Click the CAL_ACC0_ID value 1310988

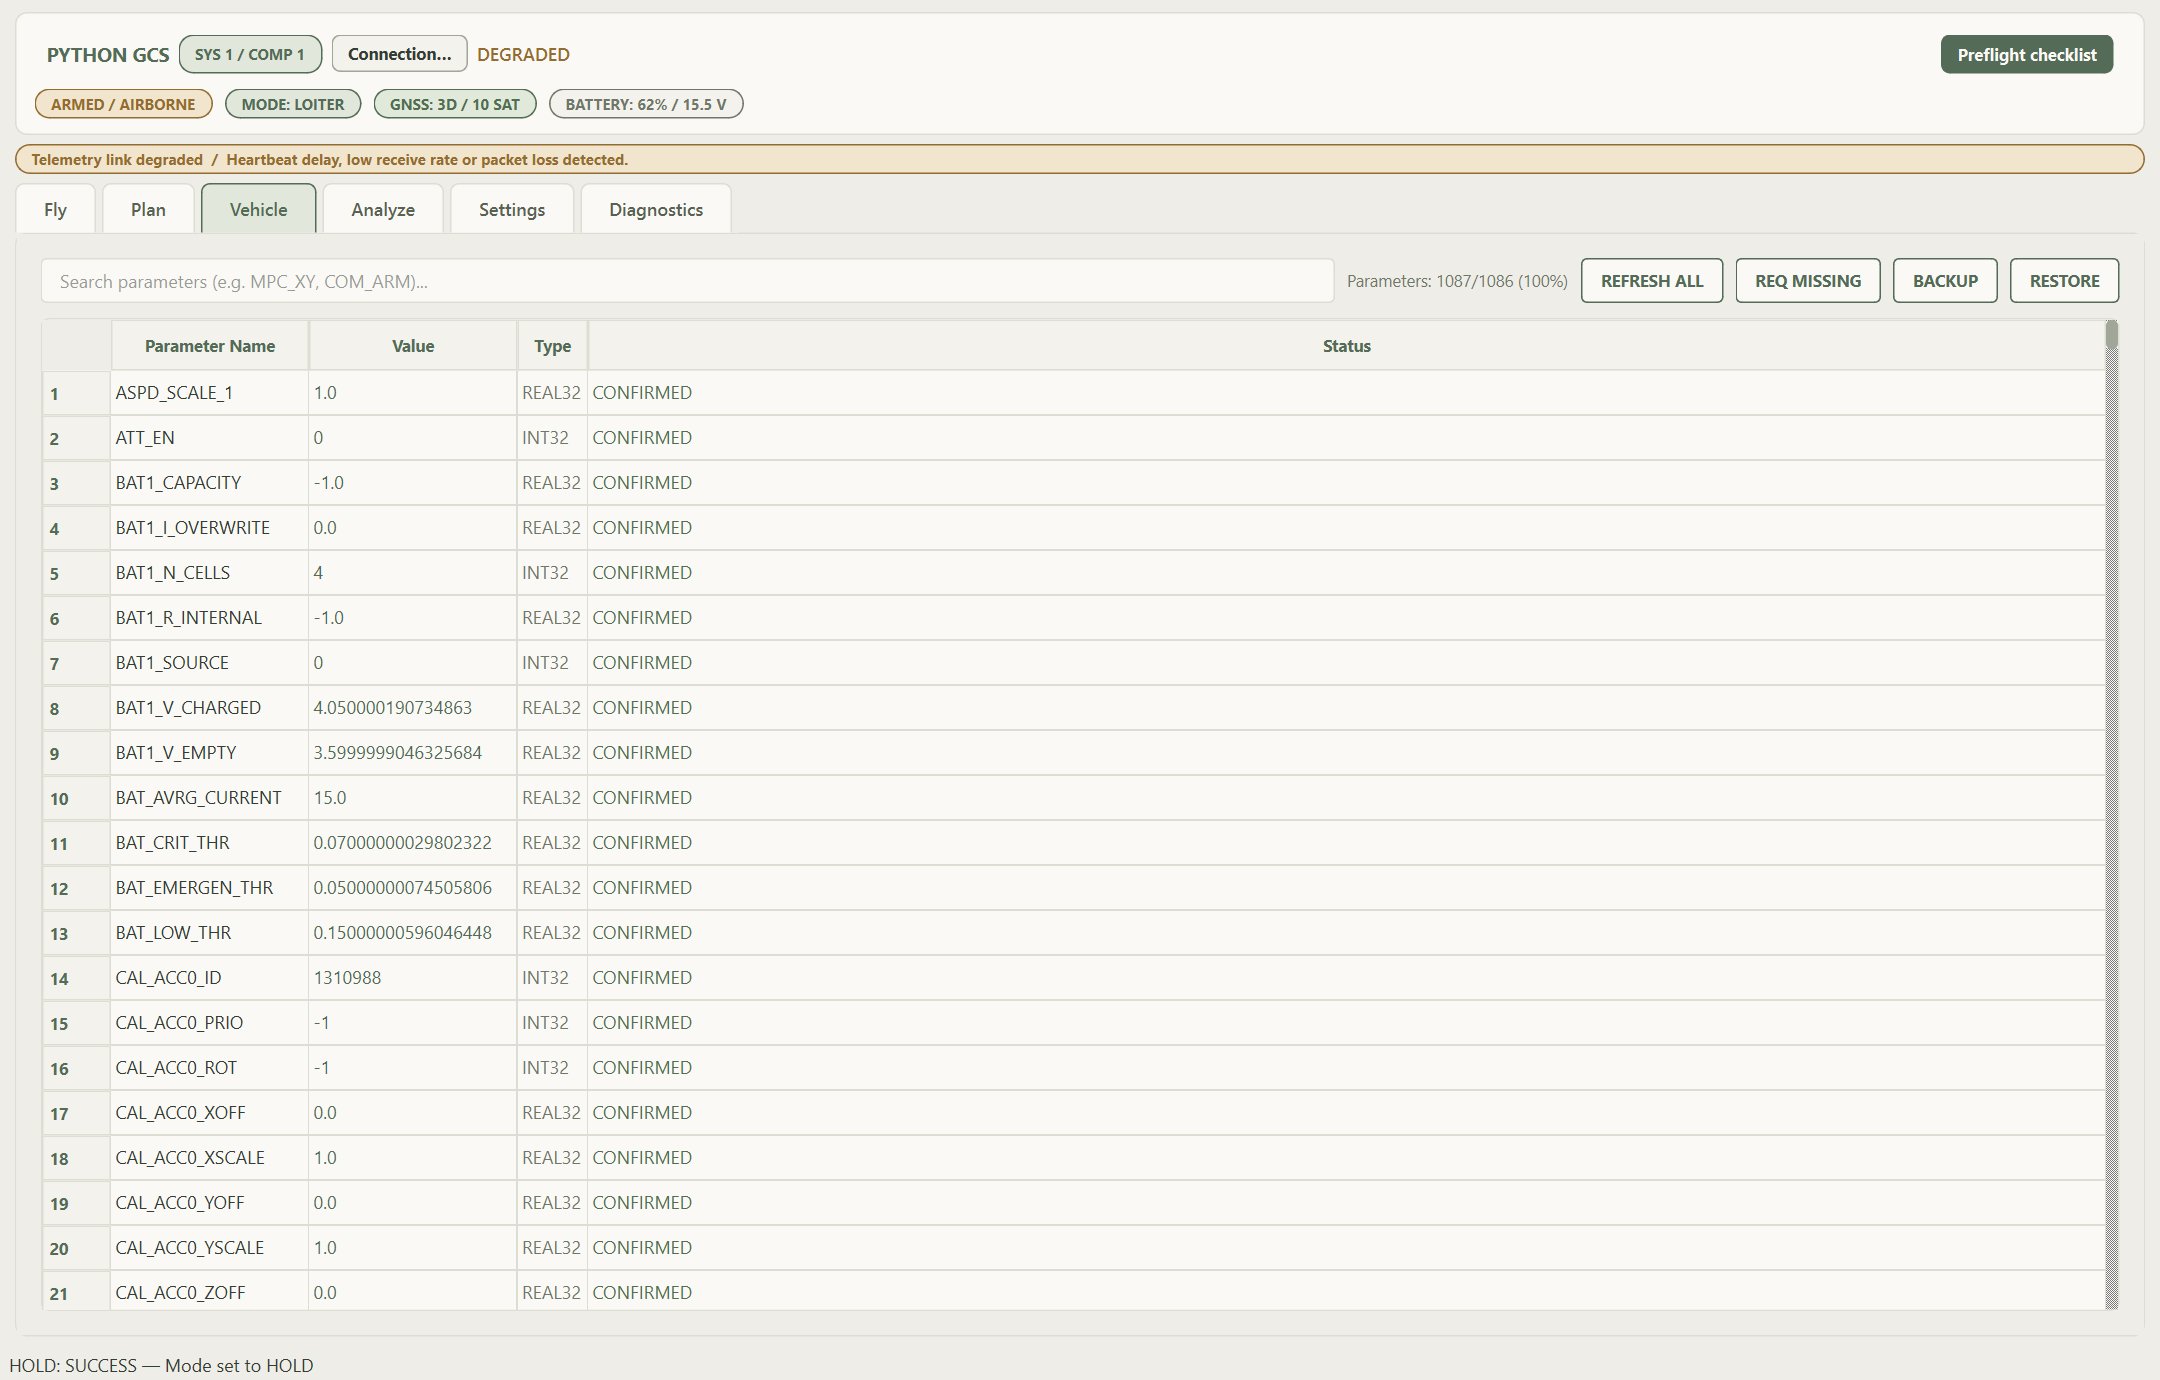tap(347, 978)
